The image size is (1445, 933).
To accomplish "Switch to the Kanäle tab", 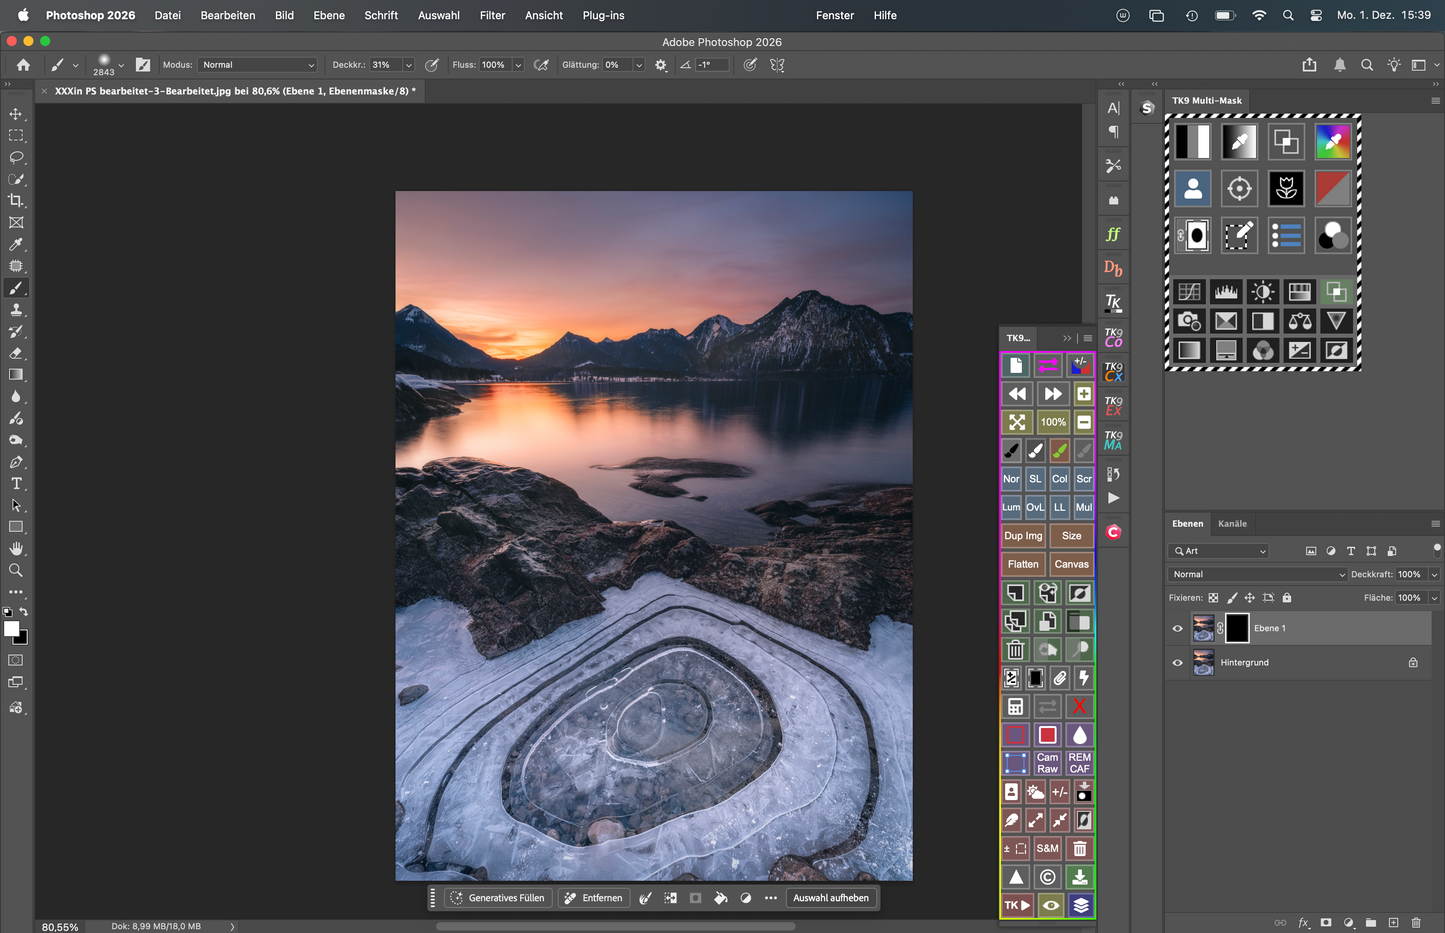I will [1232, 524].
